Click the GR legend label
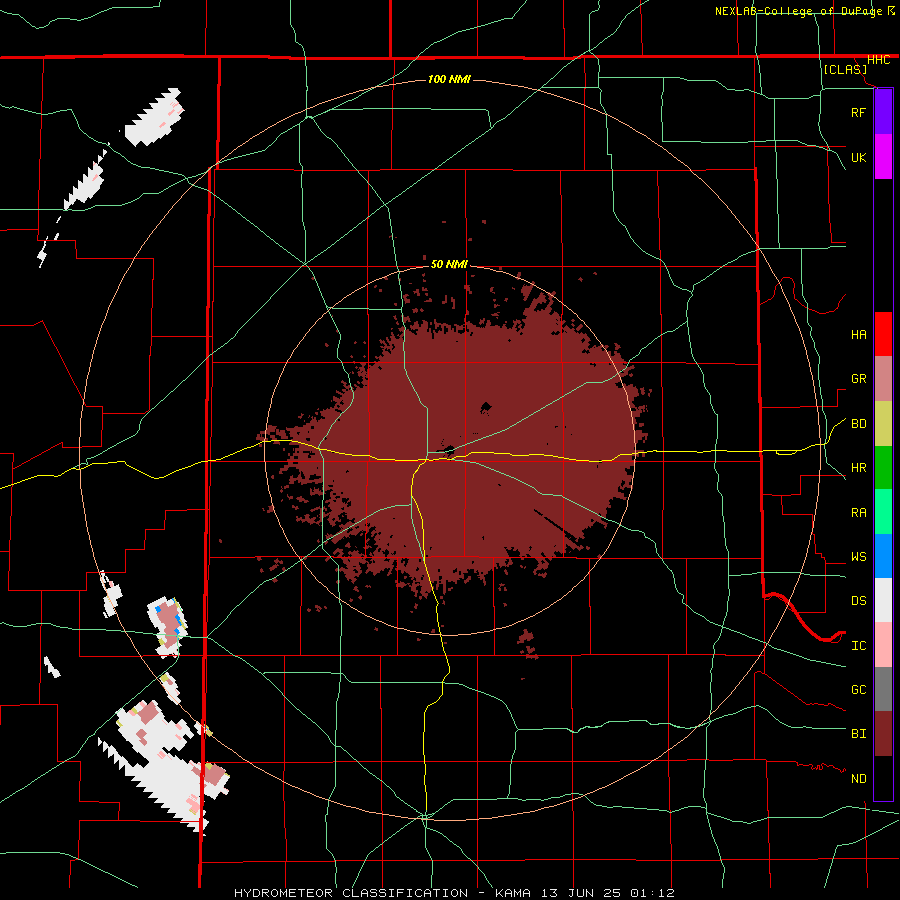Image resolution: width=900 pixels, height=900 pixels. pos(858,379)
